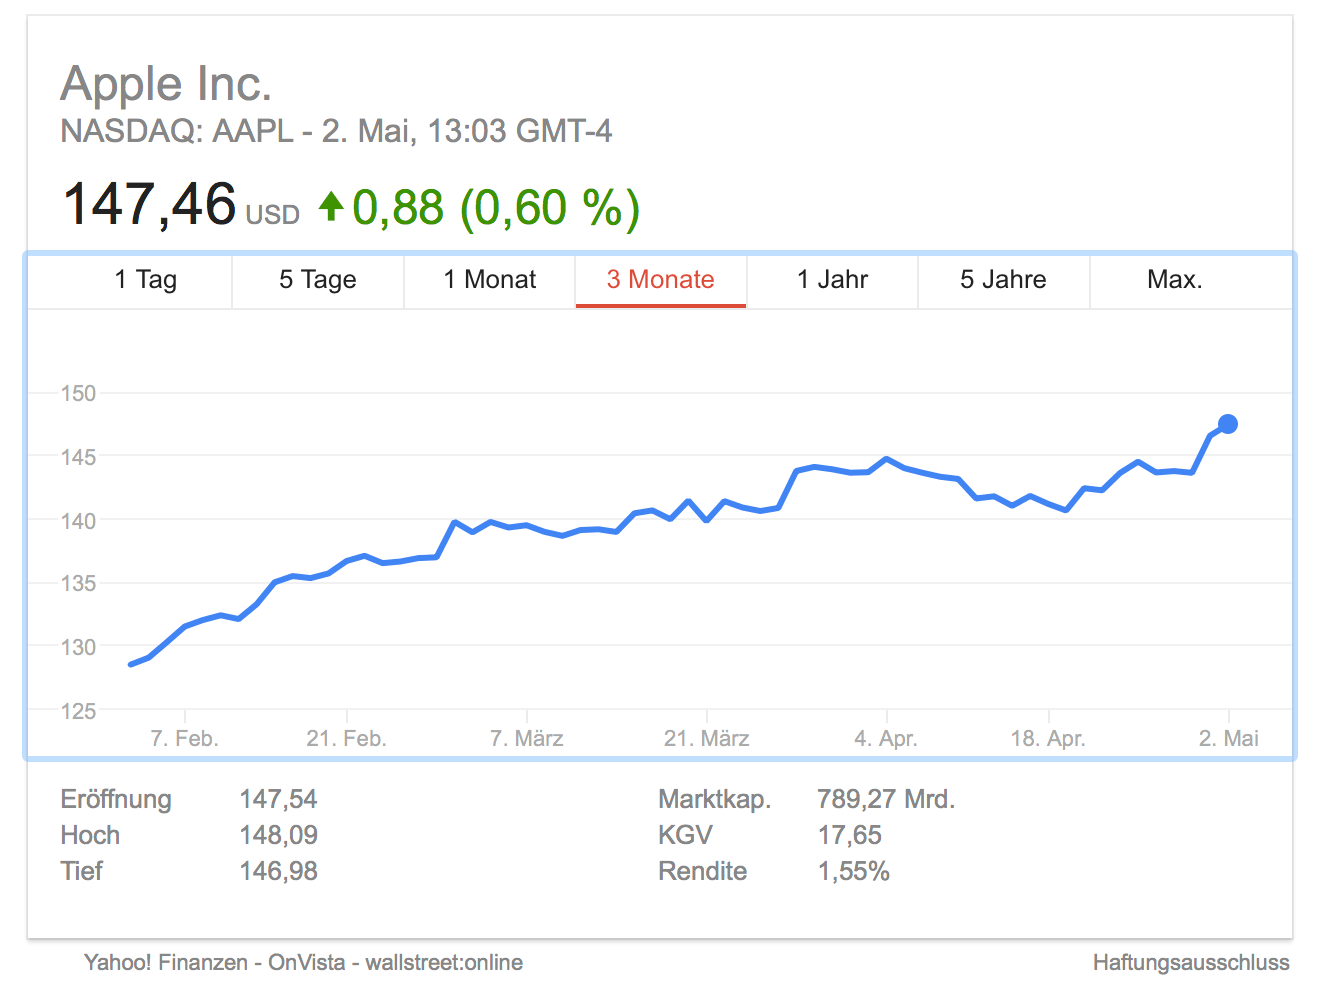Click the KGV value 17,65
This screenshot has width=1338, height=1004.
point(849,835)
